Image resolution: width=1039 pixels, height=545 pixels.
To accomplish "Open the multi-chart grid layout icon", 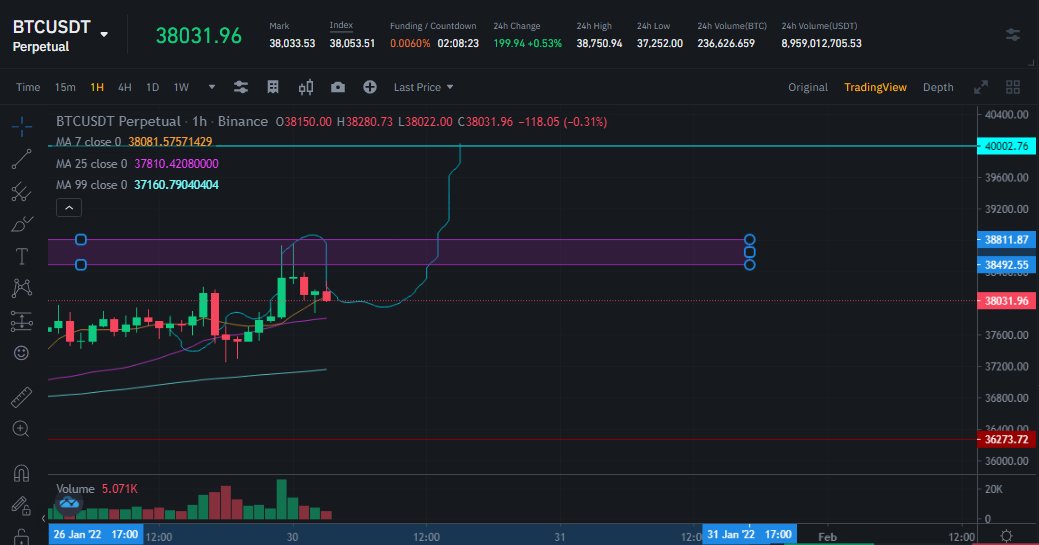I will point(1012,87).
